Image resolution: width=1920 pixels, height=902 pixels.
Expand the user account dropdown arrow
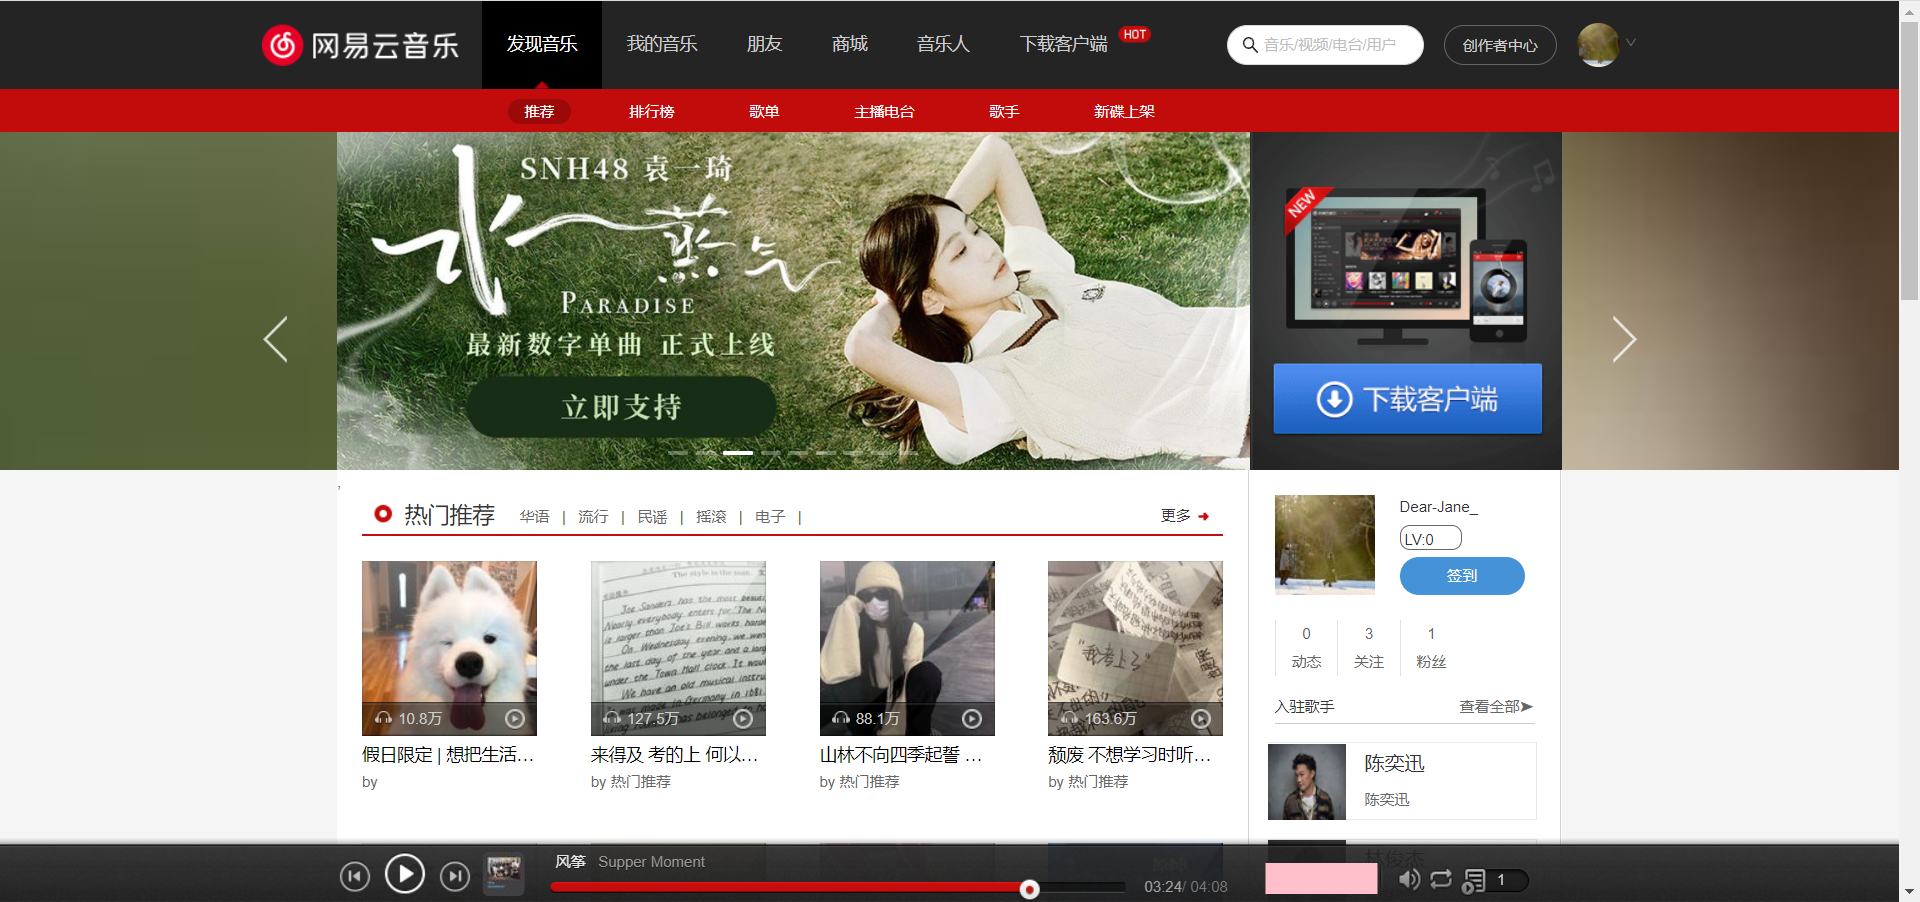[1631, 42]
